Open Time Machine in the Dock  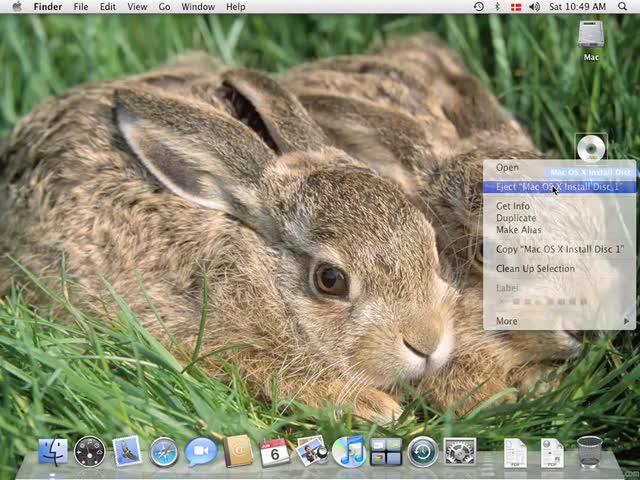(422, 452)
